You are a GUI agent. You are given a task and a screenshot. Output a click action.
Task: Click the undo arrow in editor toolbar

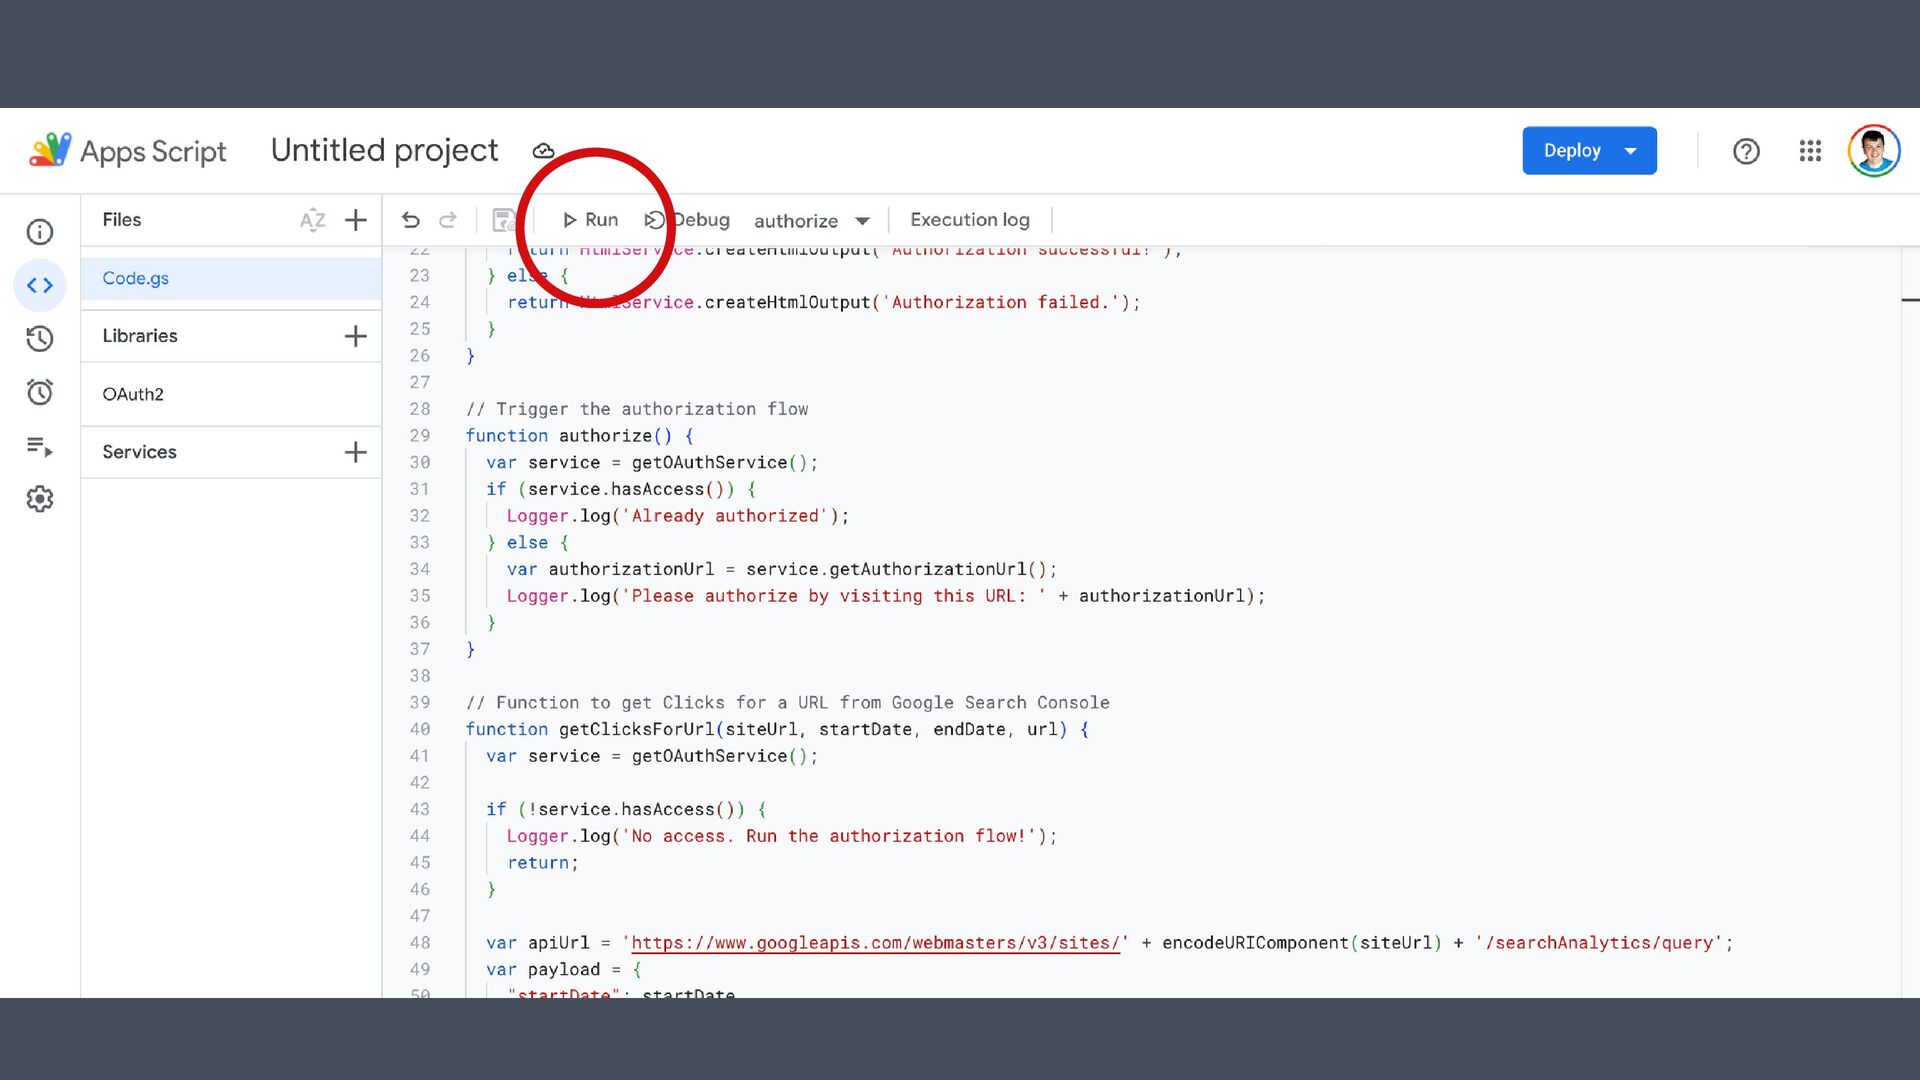click(x=410, y=220)
